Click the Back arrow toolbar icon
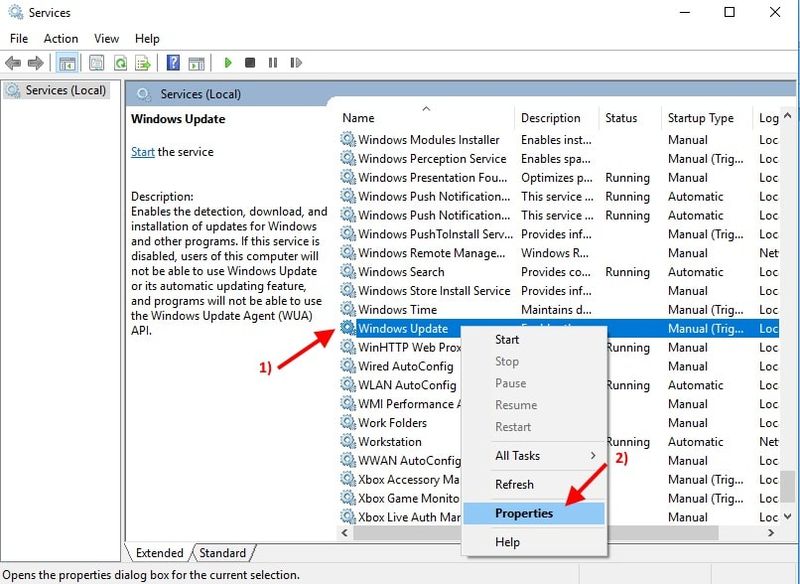 click(13, 63)
